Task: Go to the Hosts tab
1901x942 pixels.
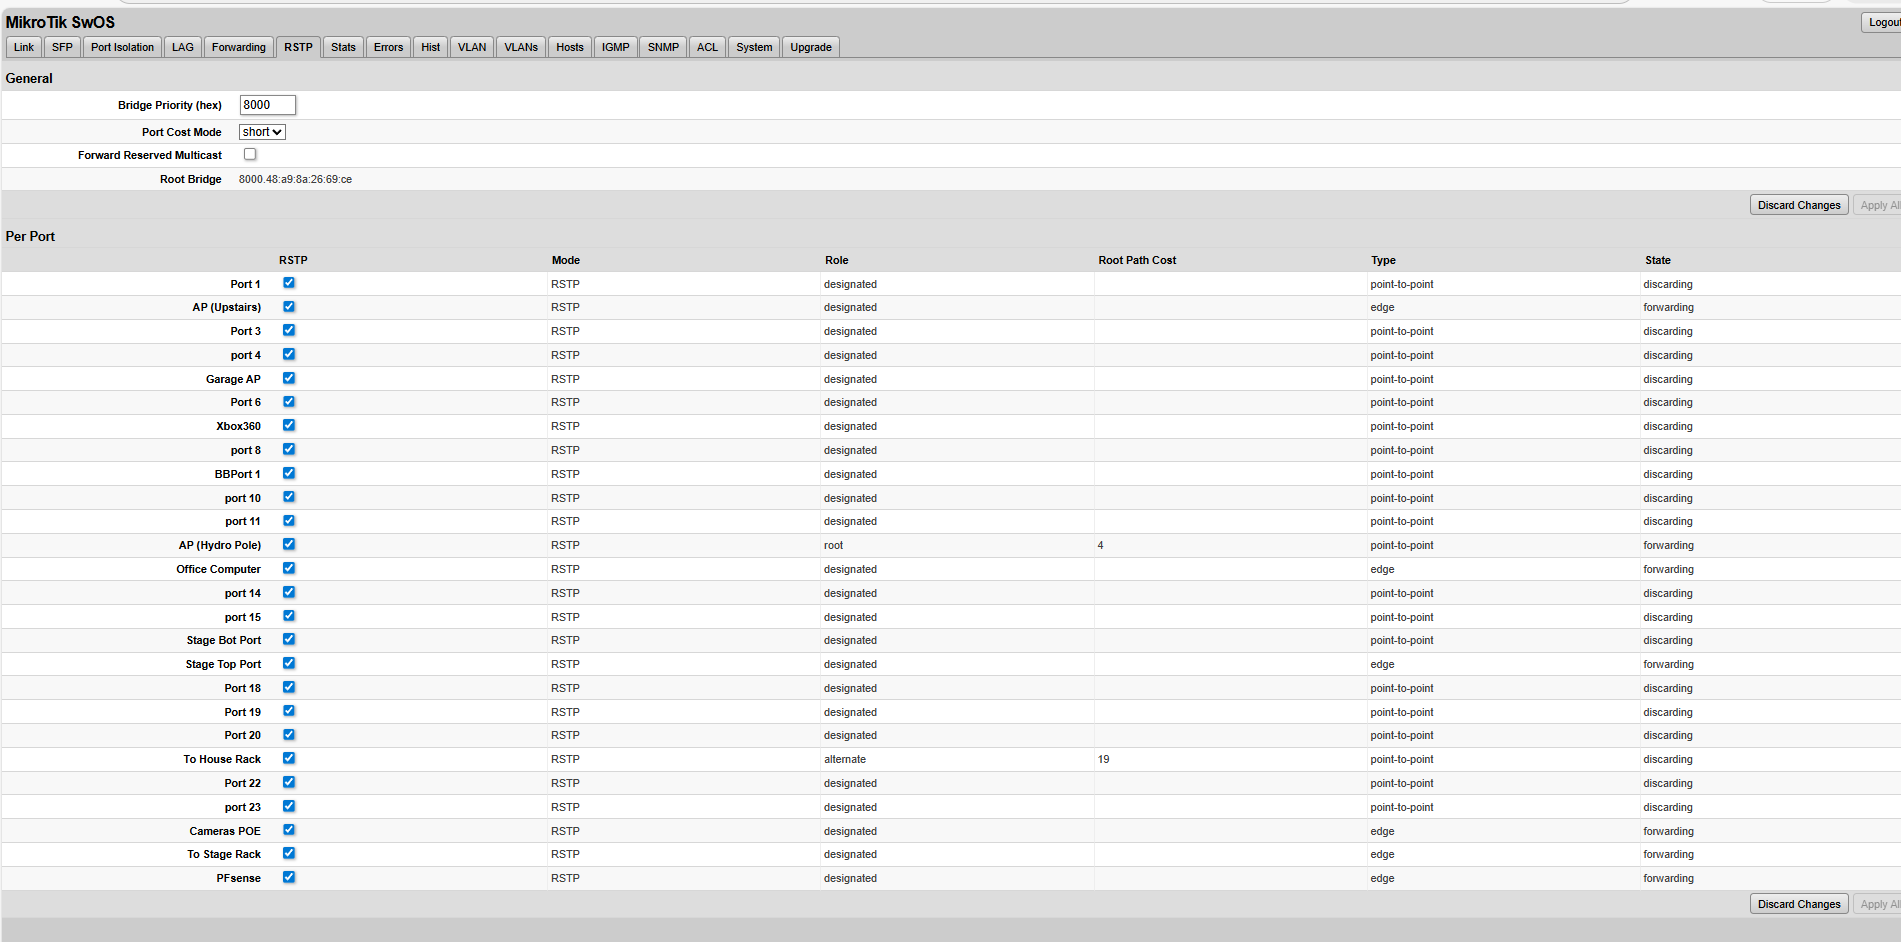Action: click(x=570, y=47)
